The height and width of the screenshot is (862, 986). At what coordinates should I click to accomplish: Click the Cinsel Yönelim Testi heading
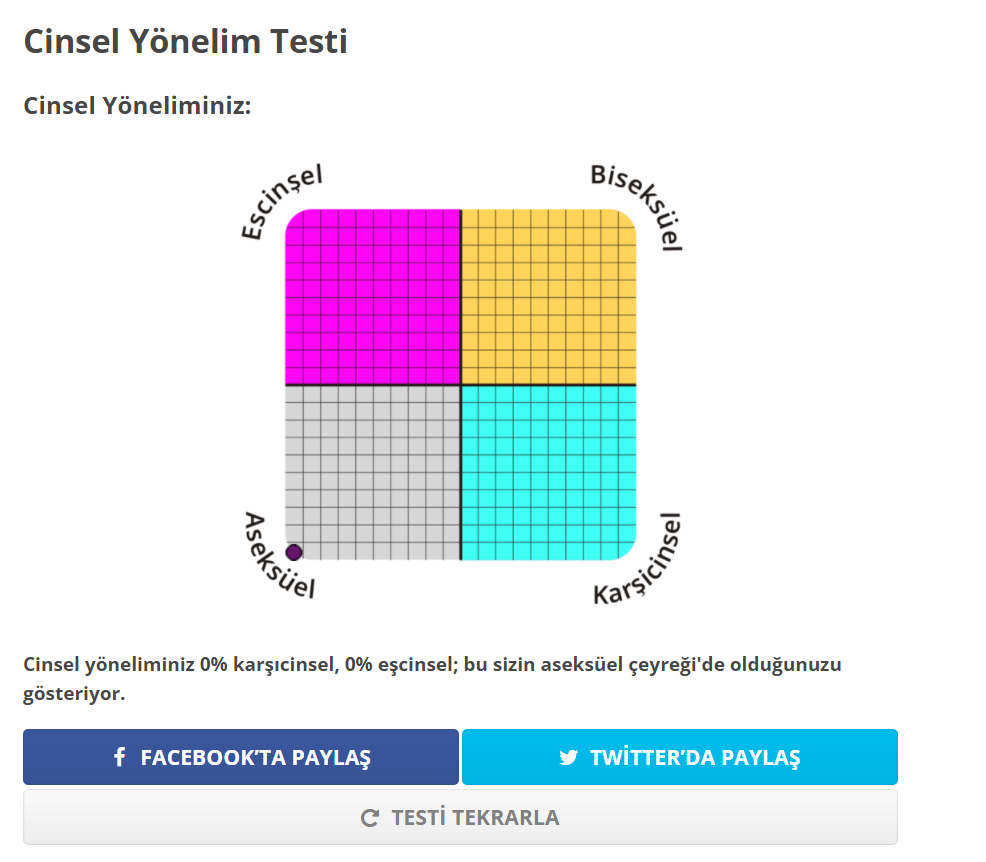pyautogui.click(x=185, y=42)
